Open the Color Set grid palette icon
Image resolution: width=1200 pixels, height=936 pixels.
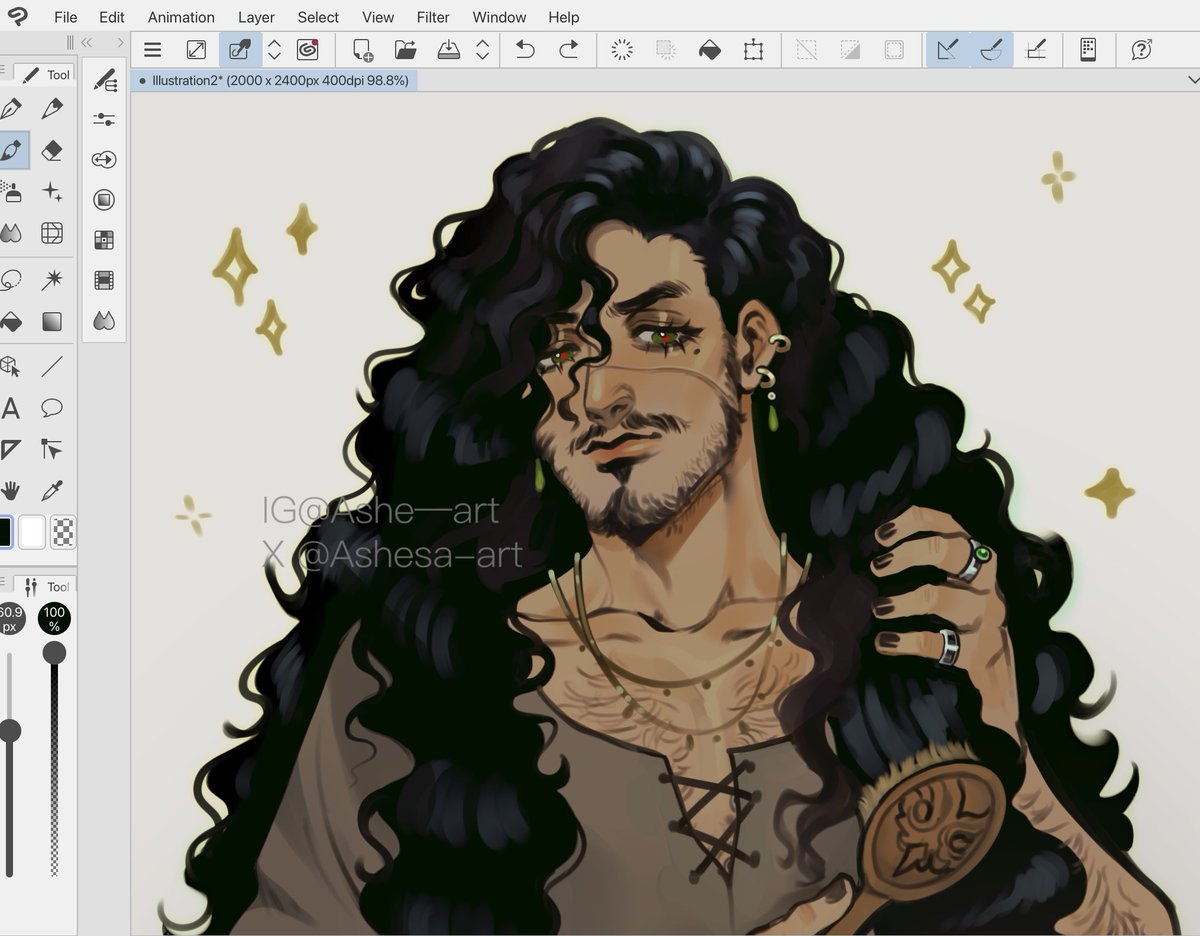click(104, 240)
